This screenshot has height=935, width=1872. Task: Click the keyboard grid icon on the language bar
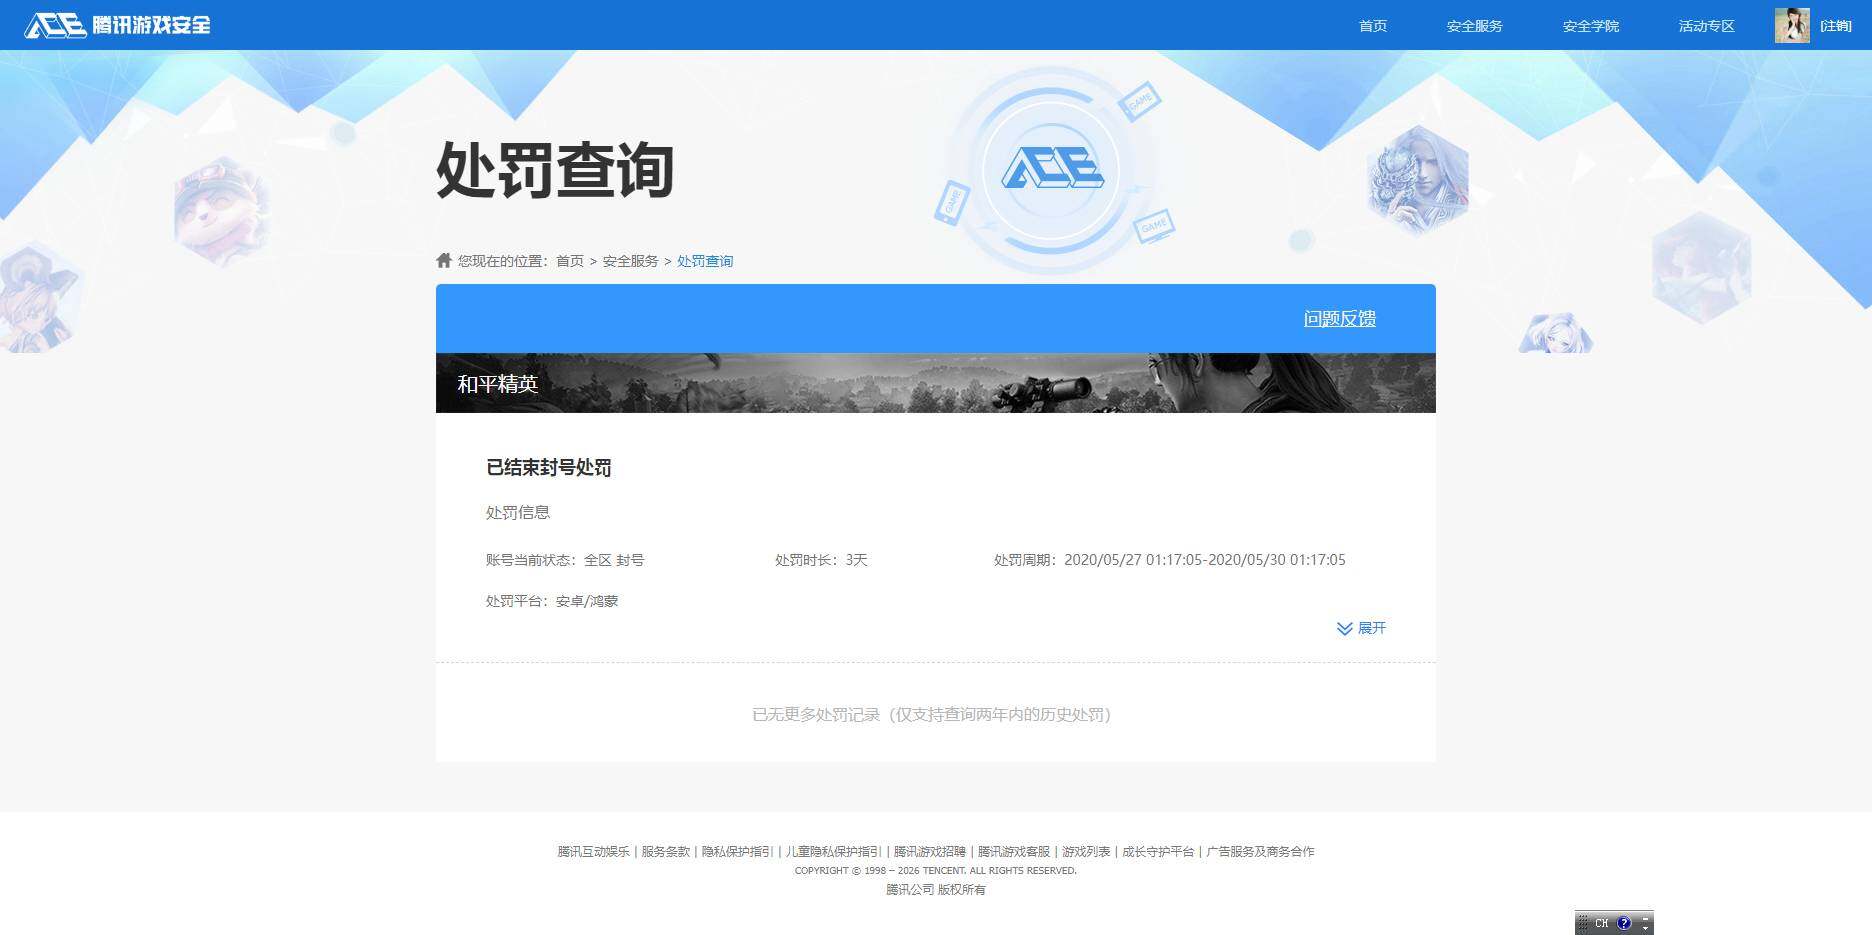[x=1583, y=923]
